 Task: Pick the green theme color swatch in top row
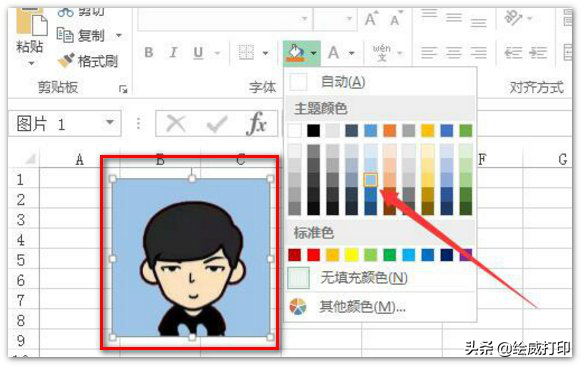tap(466, 130)
